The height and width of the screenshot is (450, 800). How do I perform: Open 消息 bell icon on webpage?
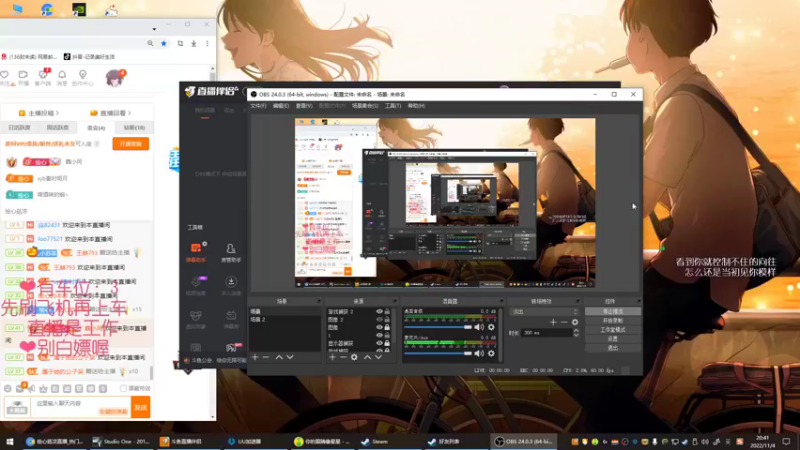click(62, 78)
